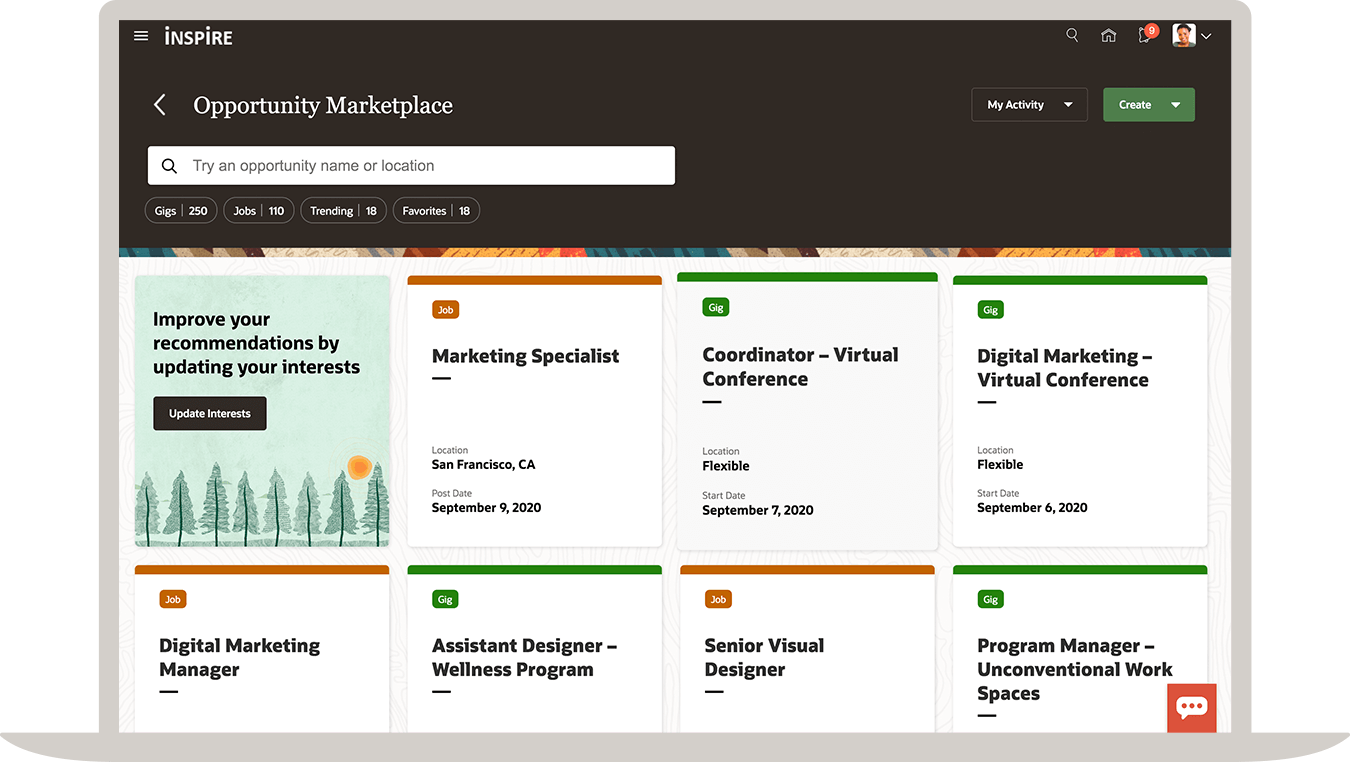Click the INSPIRE logo
This screenshot has height=762, width=1350.
197,36
